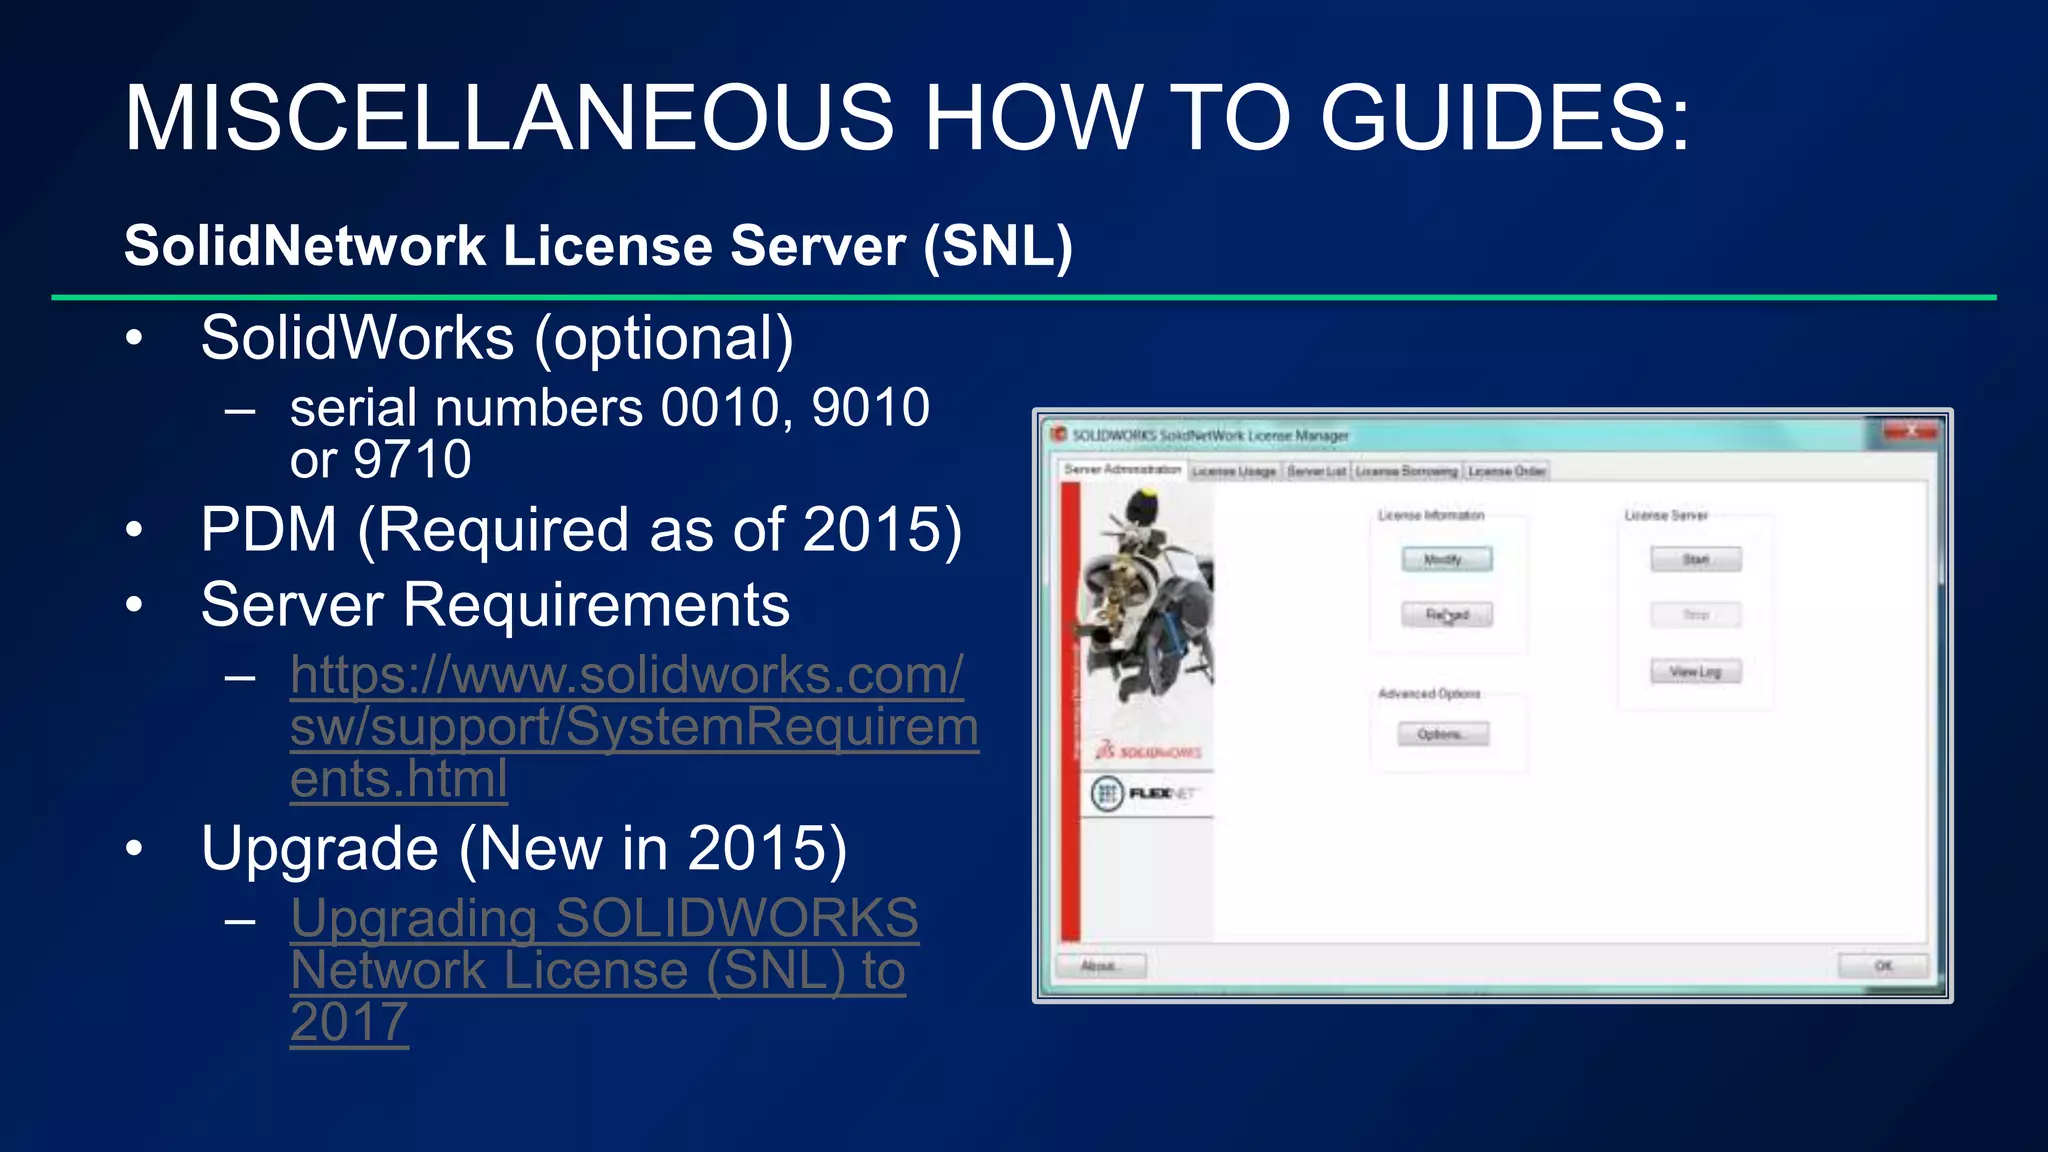Click the FlexNet logo icon
The height and width of the screenshot is (1152, 2048).
1107,794
